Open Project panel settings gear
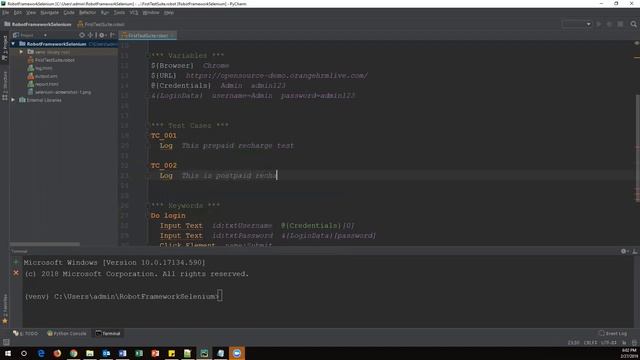 (x=102, y=36)
